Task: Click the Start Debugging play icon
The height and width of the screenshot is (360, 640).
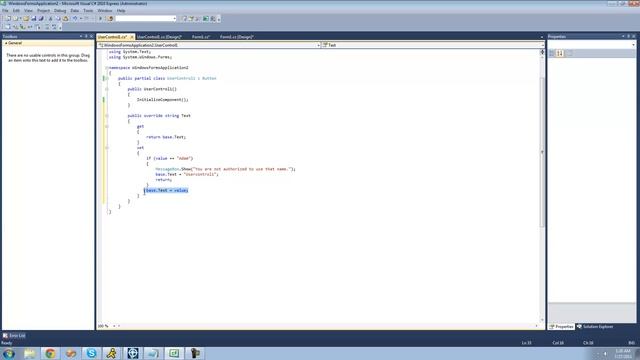Action: point(100,19)
